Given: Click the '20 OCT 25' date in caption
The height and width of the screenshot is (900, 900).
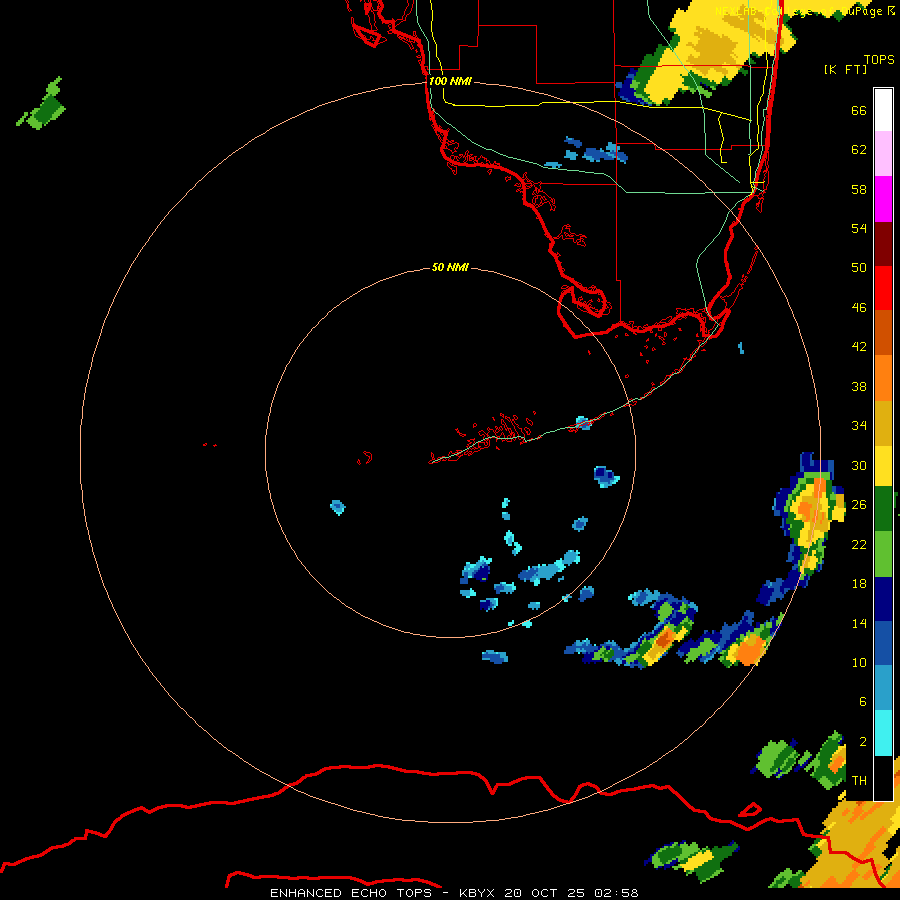Looking at the screenshot, I should 544,893.
